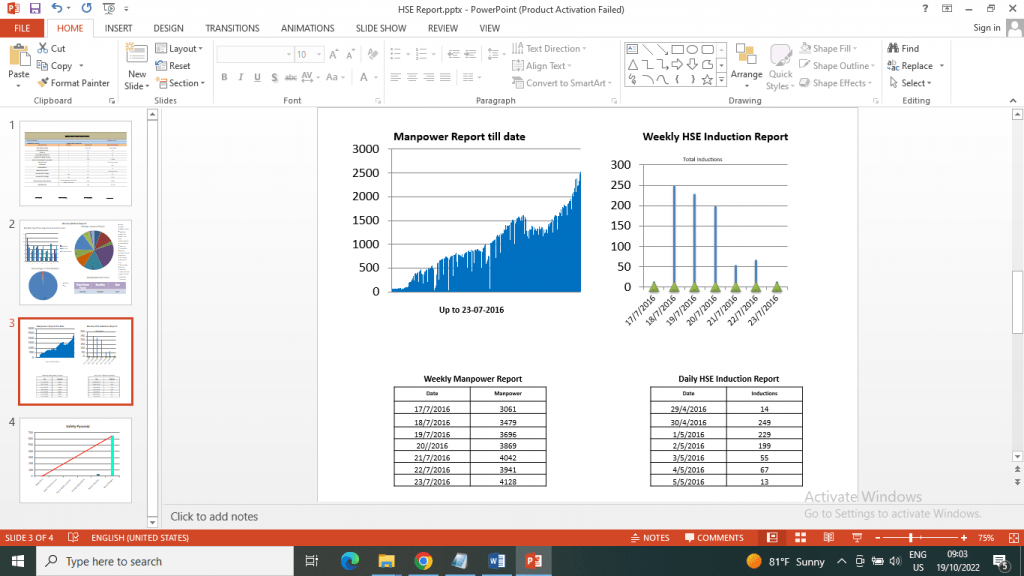Toggle Bold formatting
Viewport: 1024px width, 576px height.
tap(224, 77)
